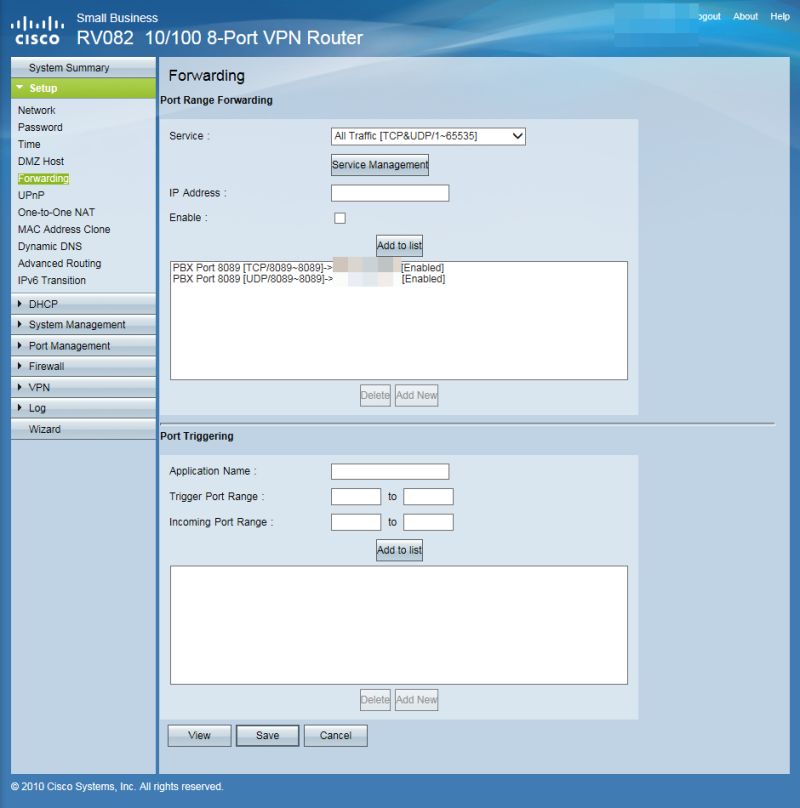Image resolution: width=800 pixels, height=808 pixels.
Task: Expand Port Management menu
Action: [x=83, y=346]
